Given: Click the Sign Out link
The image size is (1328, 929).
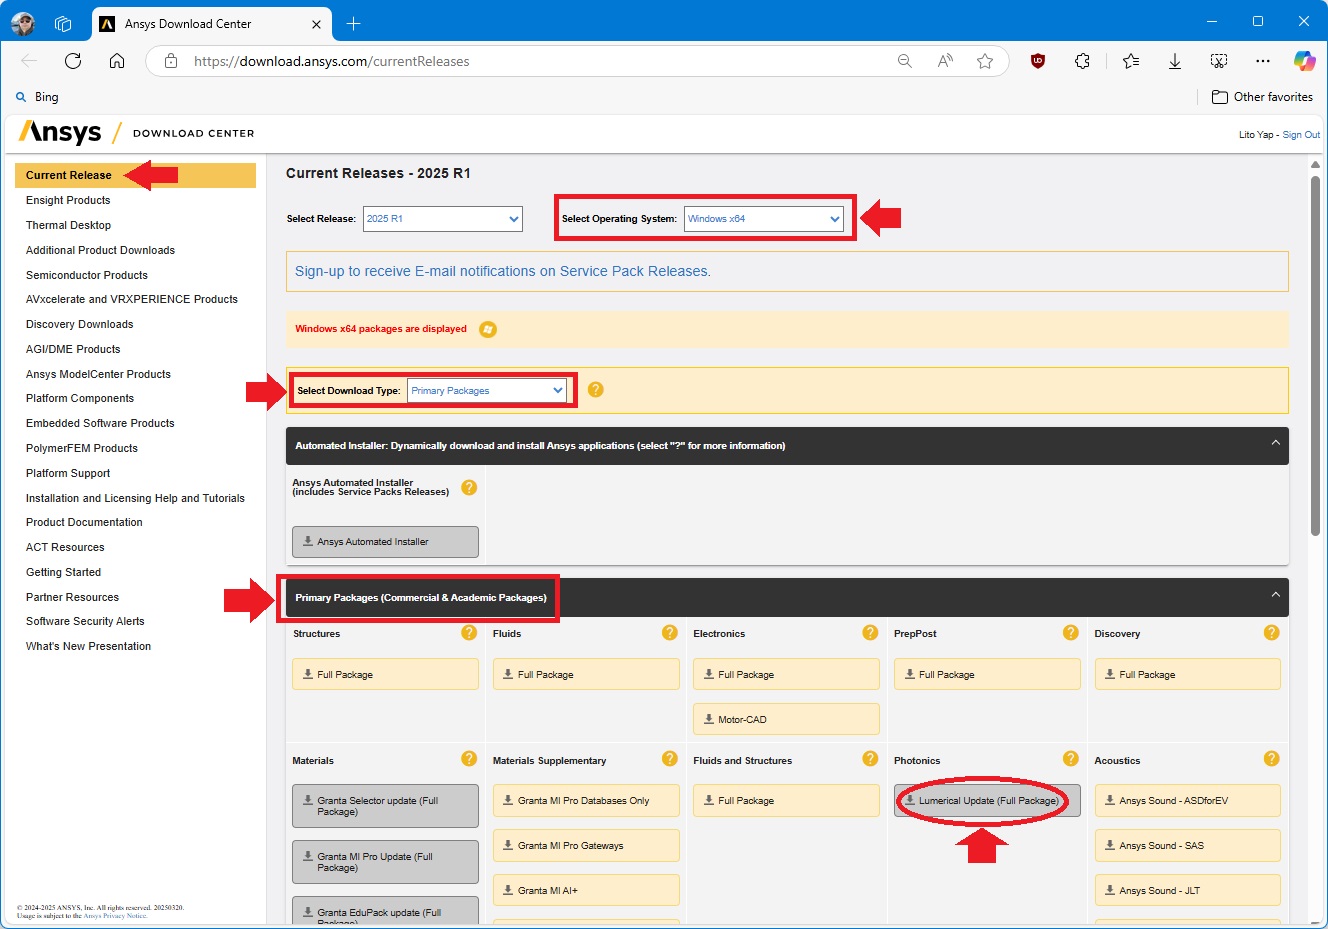Looking at the screenshot, I should click(x=1301, y=135).
